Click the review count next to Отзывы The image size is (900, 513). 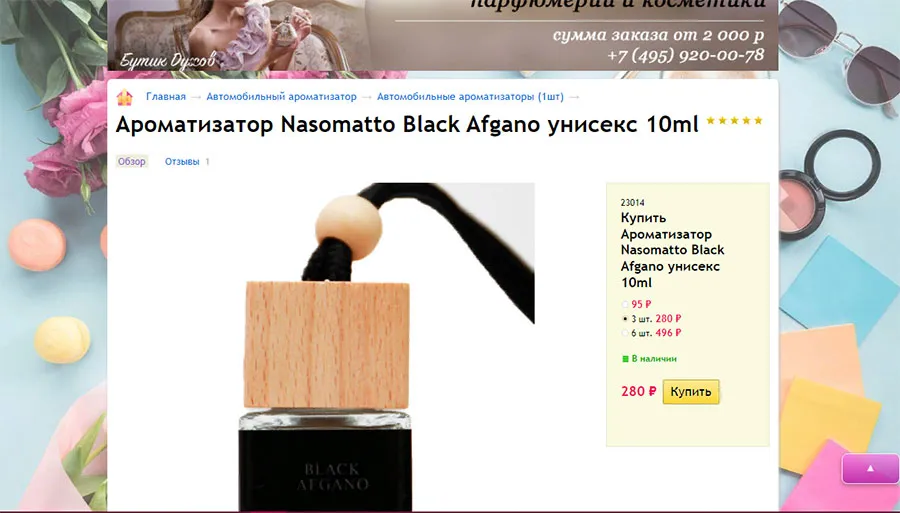point(207,162)
